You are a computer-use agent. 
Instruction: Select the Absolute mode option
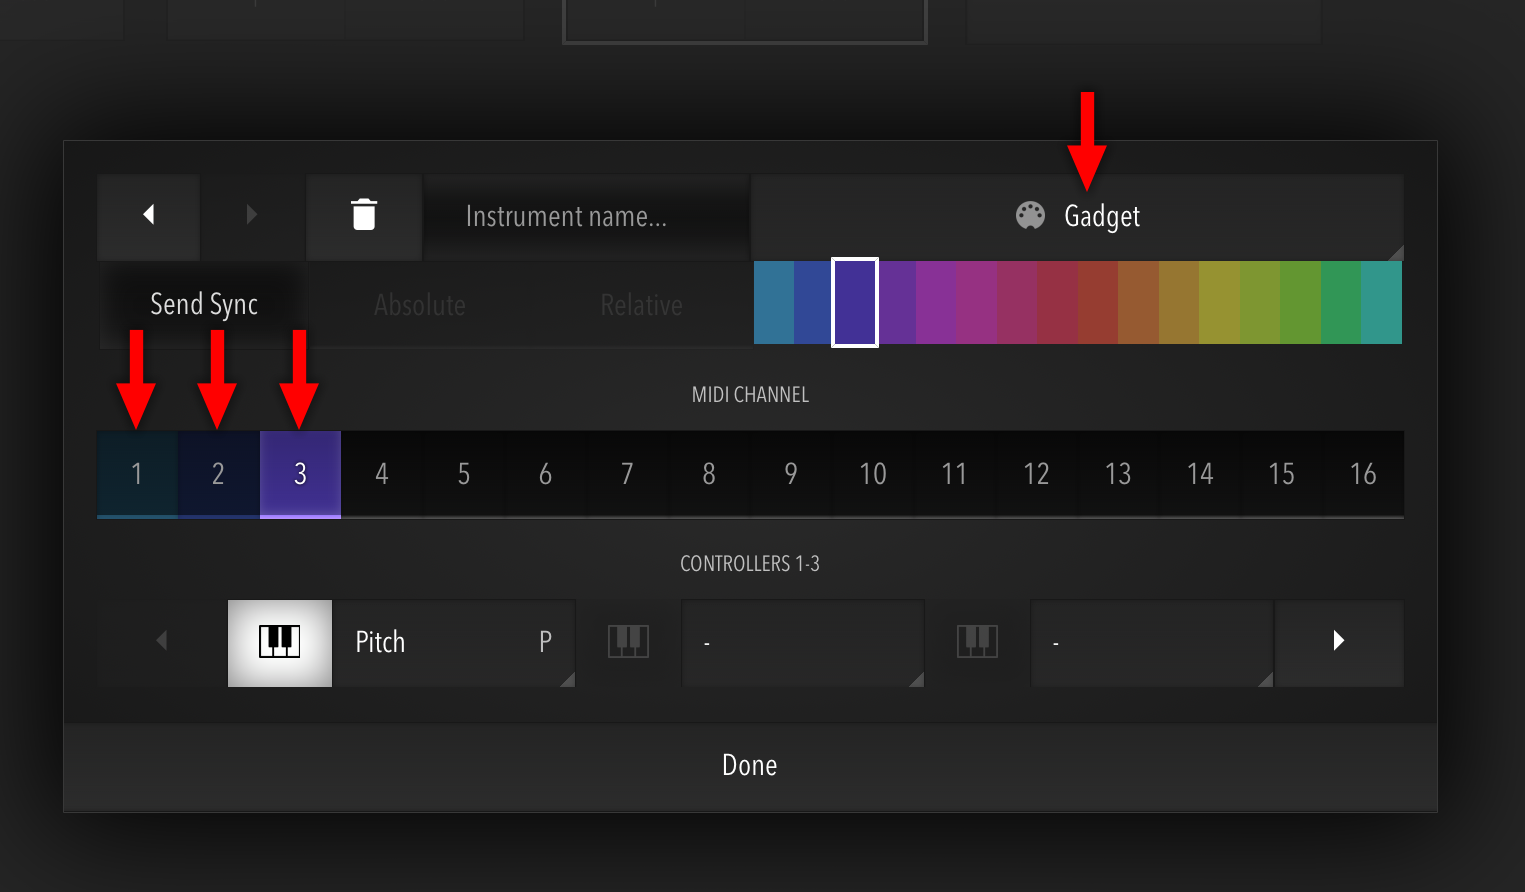[x=420, y=305]
